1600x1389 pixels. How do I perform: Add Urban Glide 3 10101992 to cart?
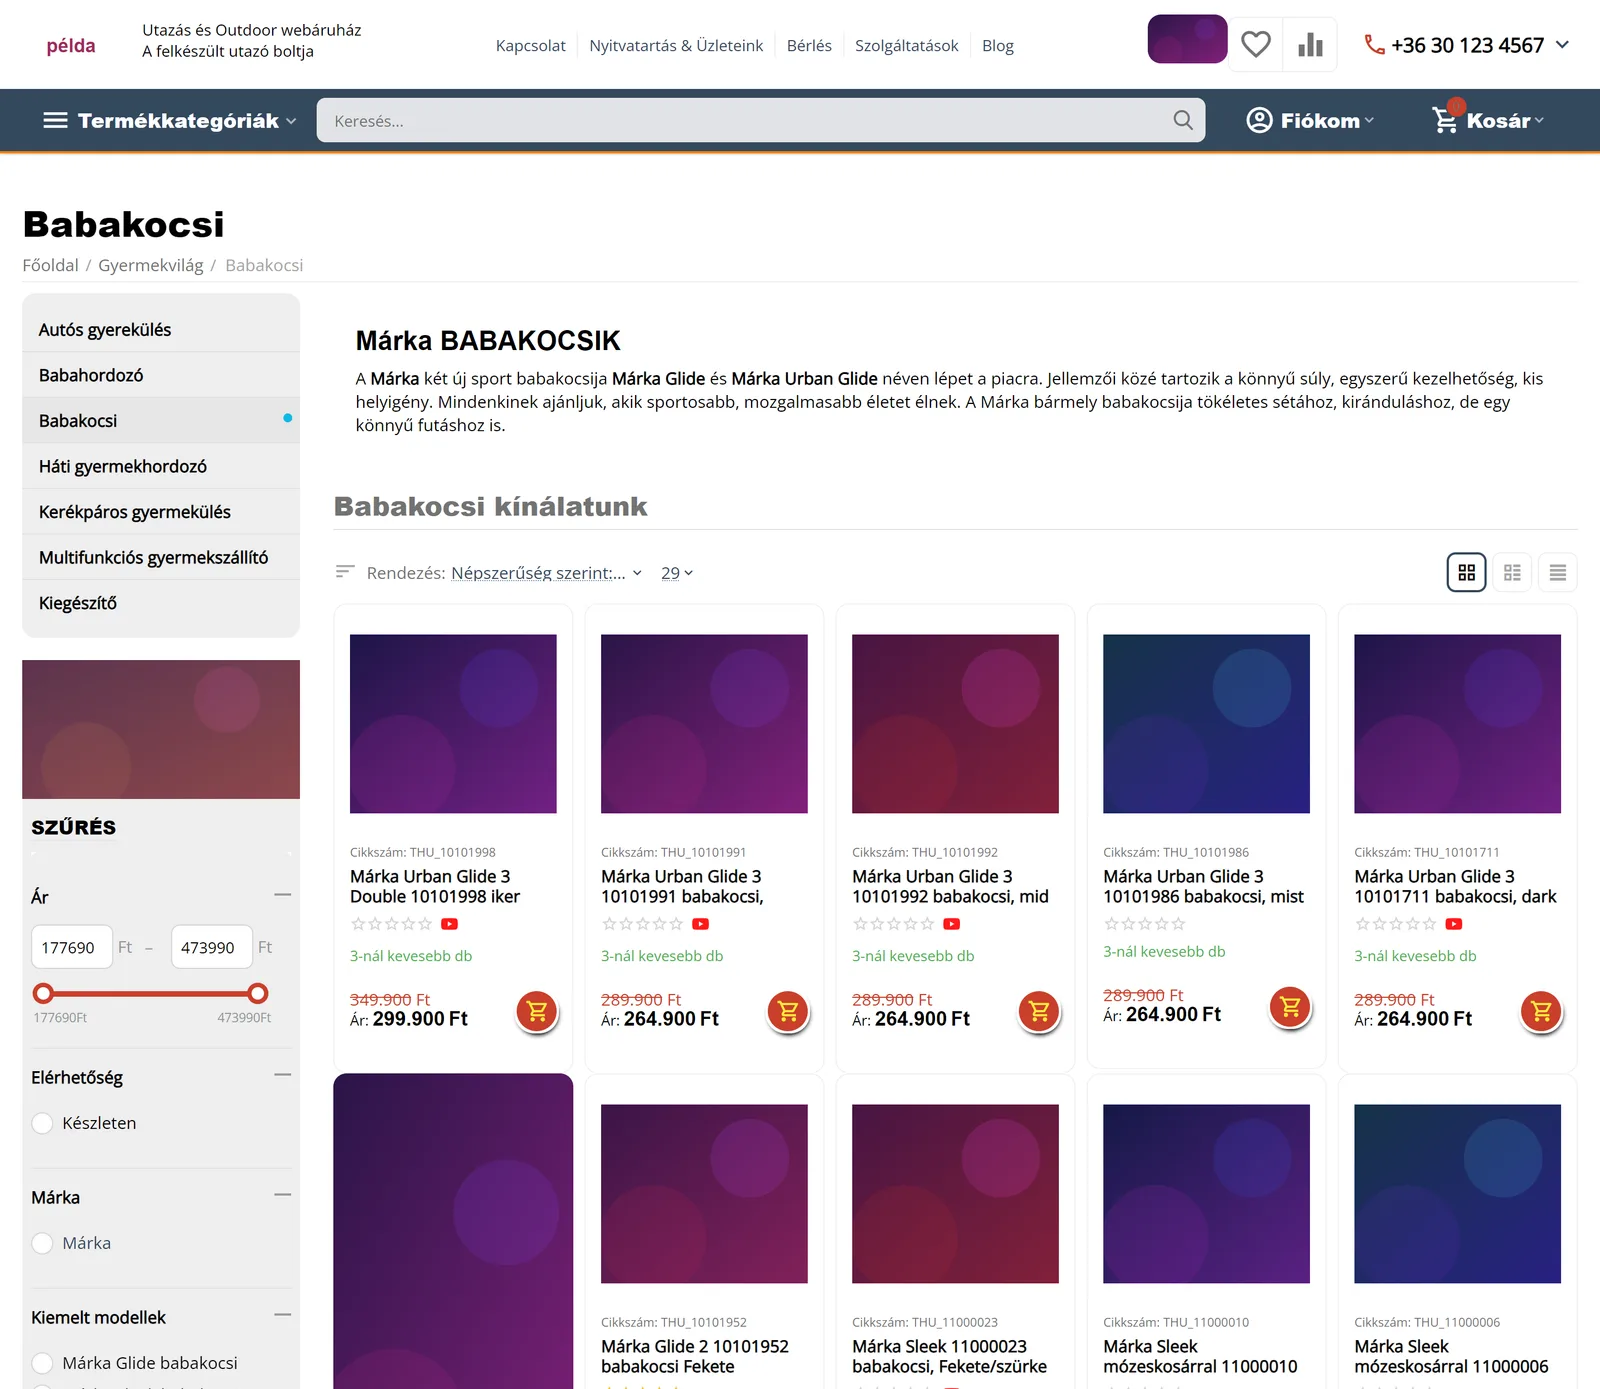tap(1039, 1011)
